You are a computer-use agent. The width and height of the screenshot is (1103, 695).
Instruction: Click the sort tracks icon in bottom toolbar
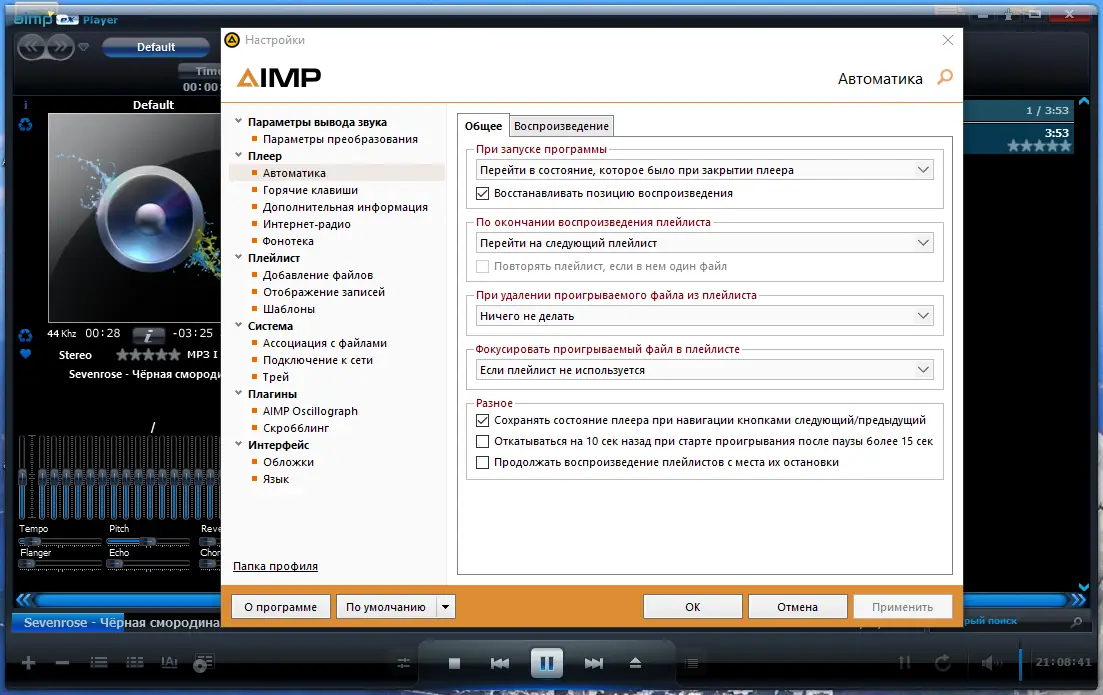(168, 662)
